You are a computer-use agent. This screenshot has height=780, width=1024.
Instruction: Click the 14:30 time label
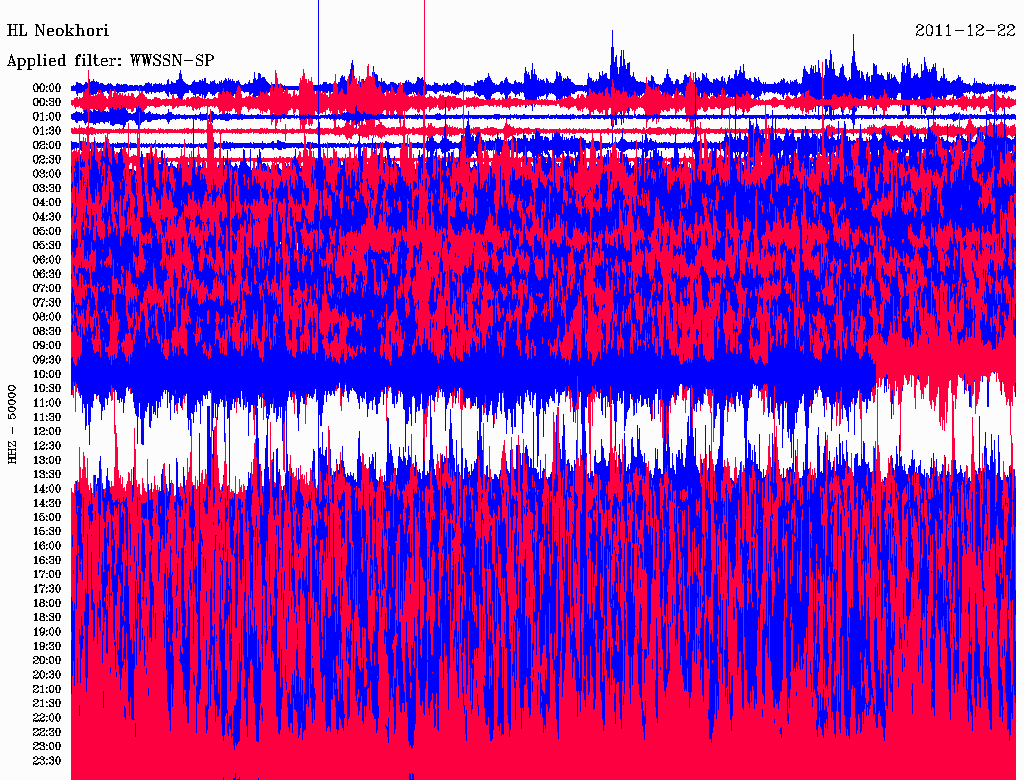47,503
